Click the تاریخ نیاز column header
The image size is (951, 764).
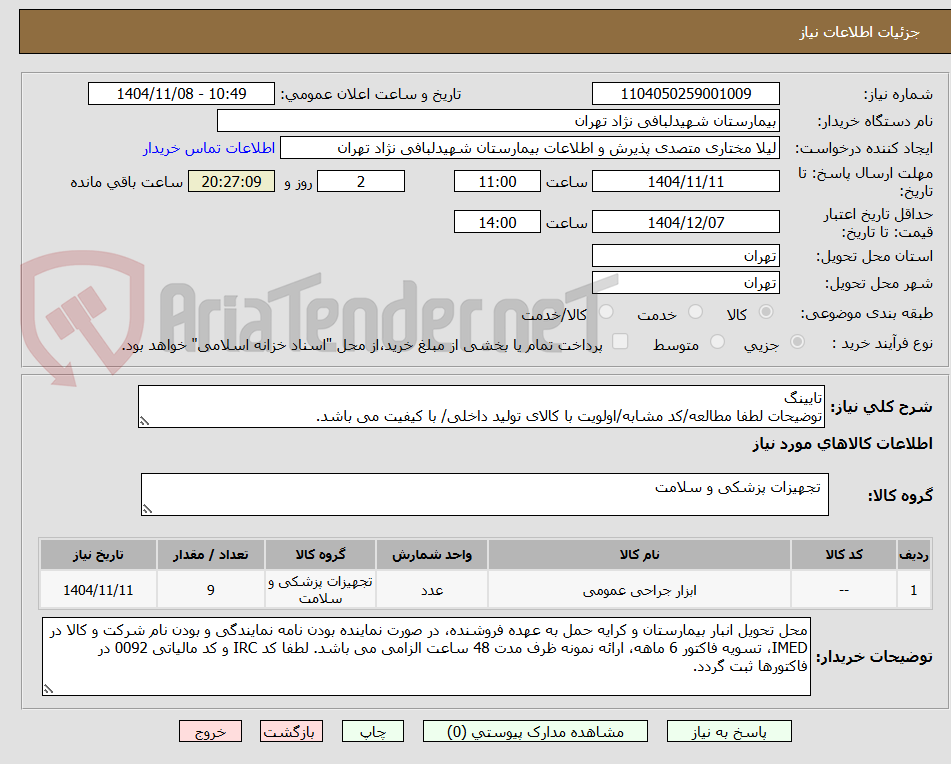point(98,554)
